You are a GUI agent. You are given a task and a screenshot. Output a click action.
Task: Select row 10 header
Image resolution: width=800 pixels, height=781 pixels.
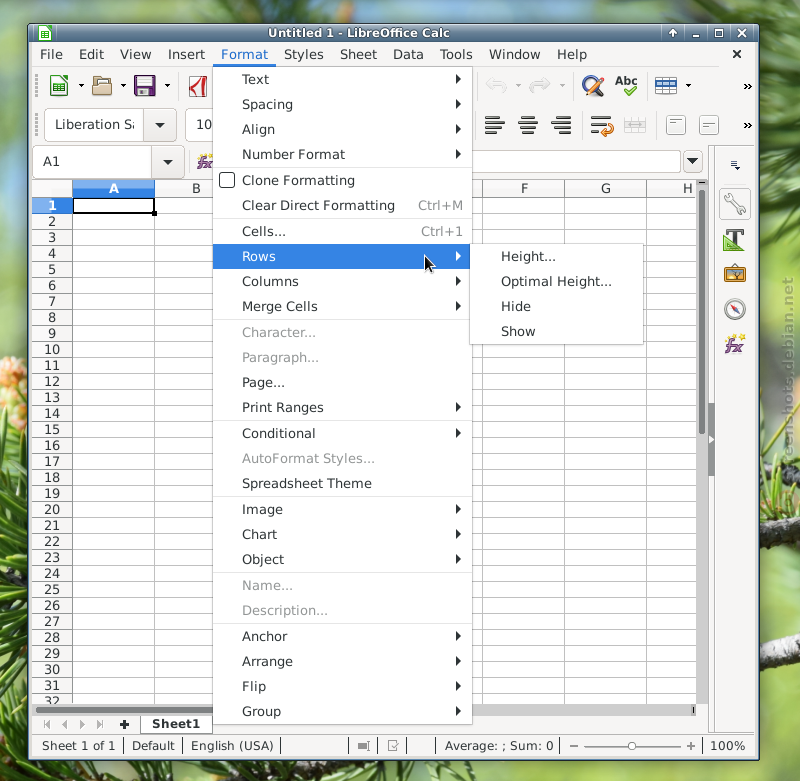point(52,350)
